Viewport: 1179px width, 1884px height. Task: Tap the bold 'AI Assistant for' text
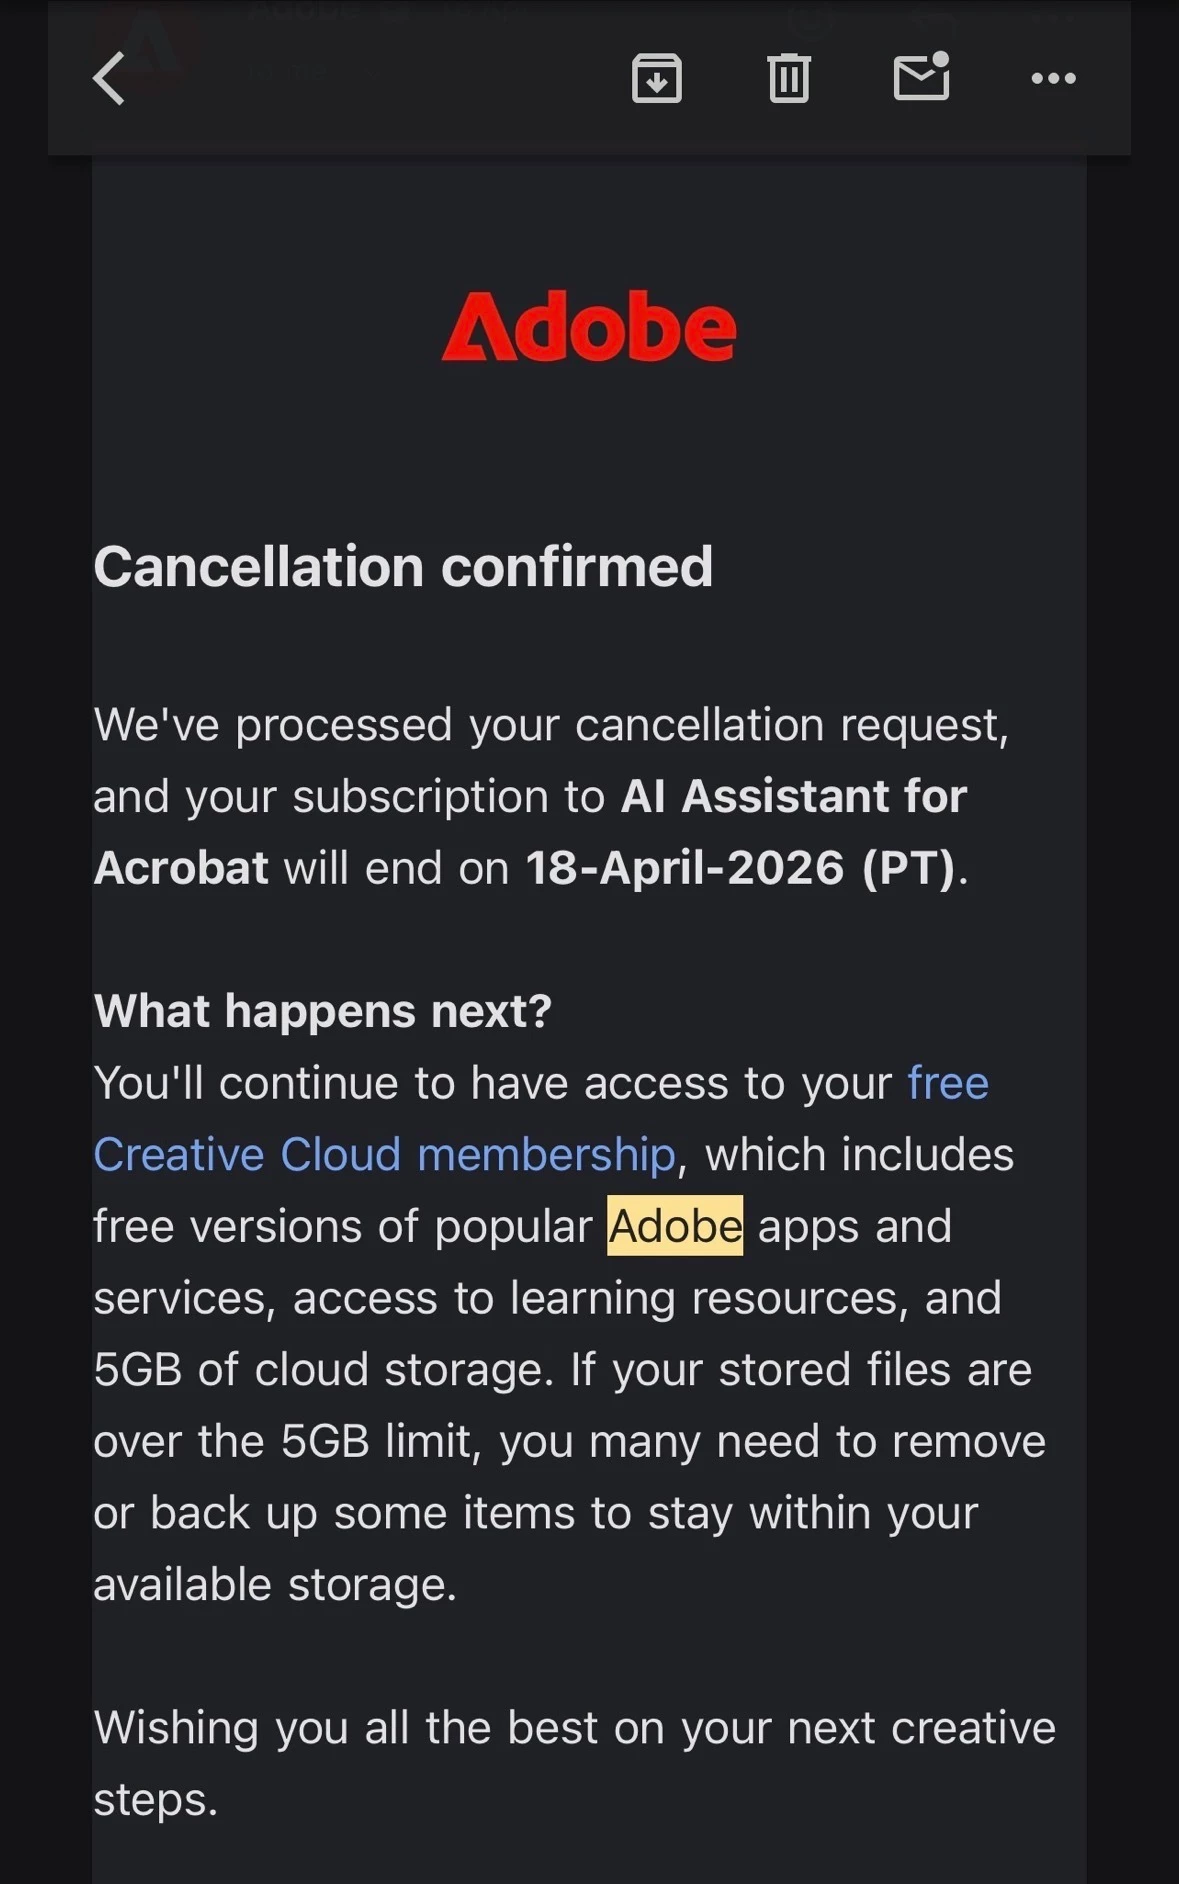click(x=794, y=797)
